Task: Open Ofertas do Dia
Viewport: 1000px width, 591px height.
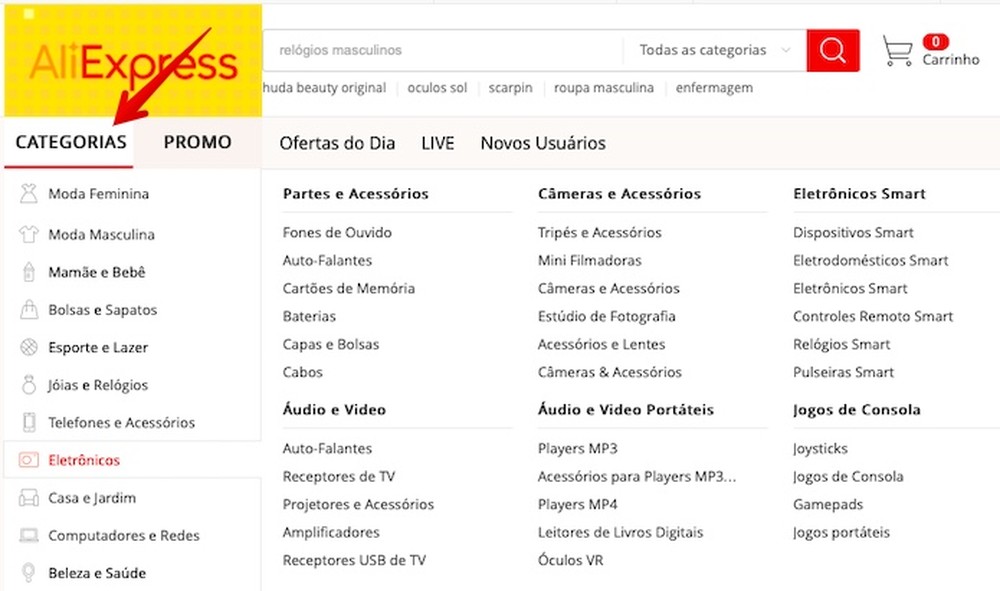Action: pos(336,143)
